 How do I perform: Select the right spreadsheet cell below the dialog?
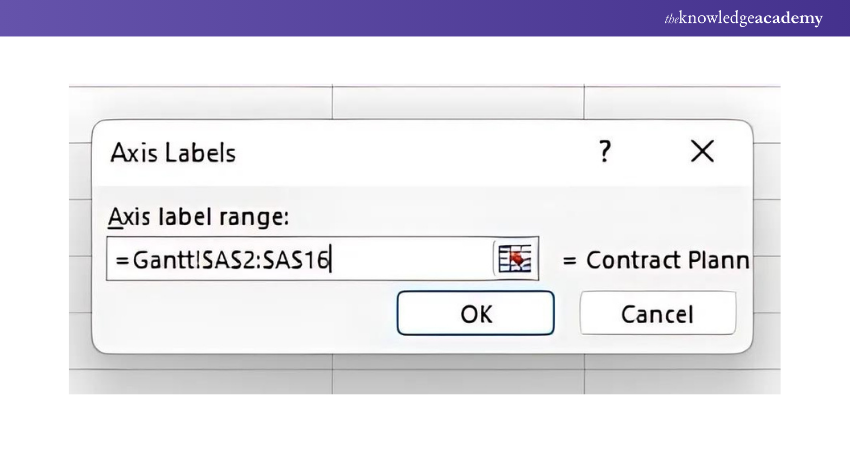tap(680, 373)
